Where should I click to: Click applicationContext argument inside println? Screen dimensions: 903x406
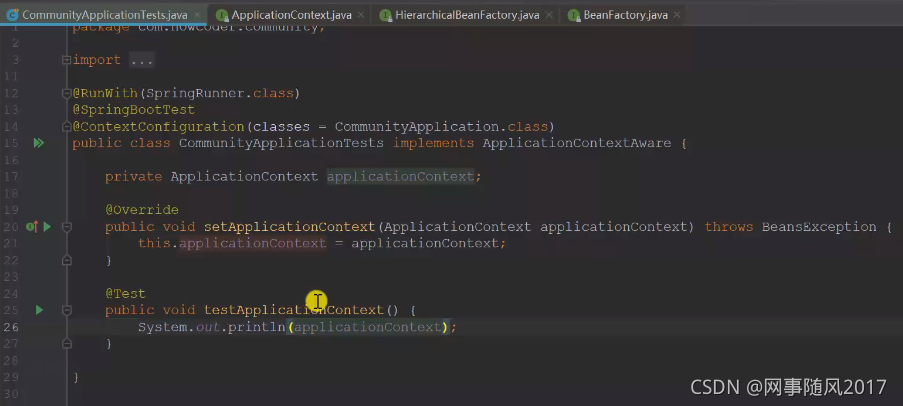pos(367,327)
